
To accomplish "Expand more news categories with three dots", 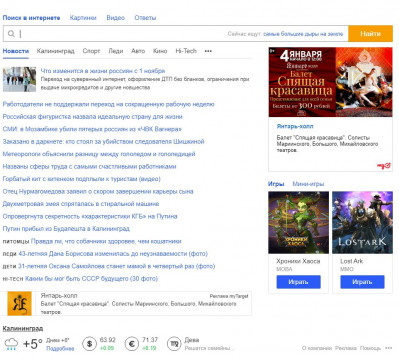I will coord(208,51).
